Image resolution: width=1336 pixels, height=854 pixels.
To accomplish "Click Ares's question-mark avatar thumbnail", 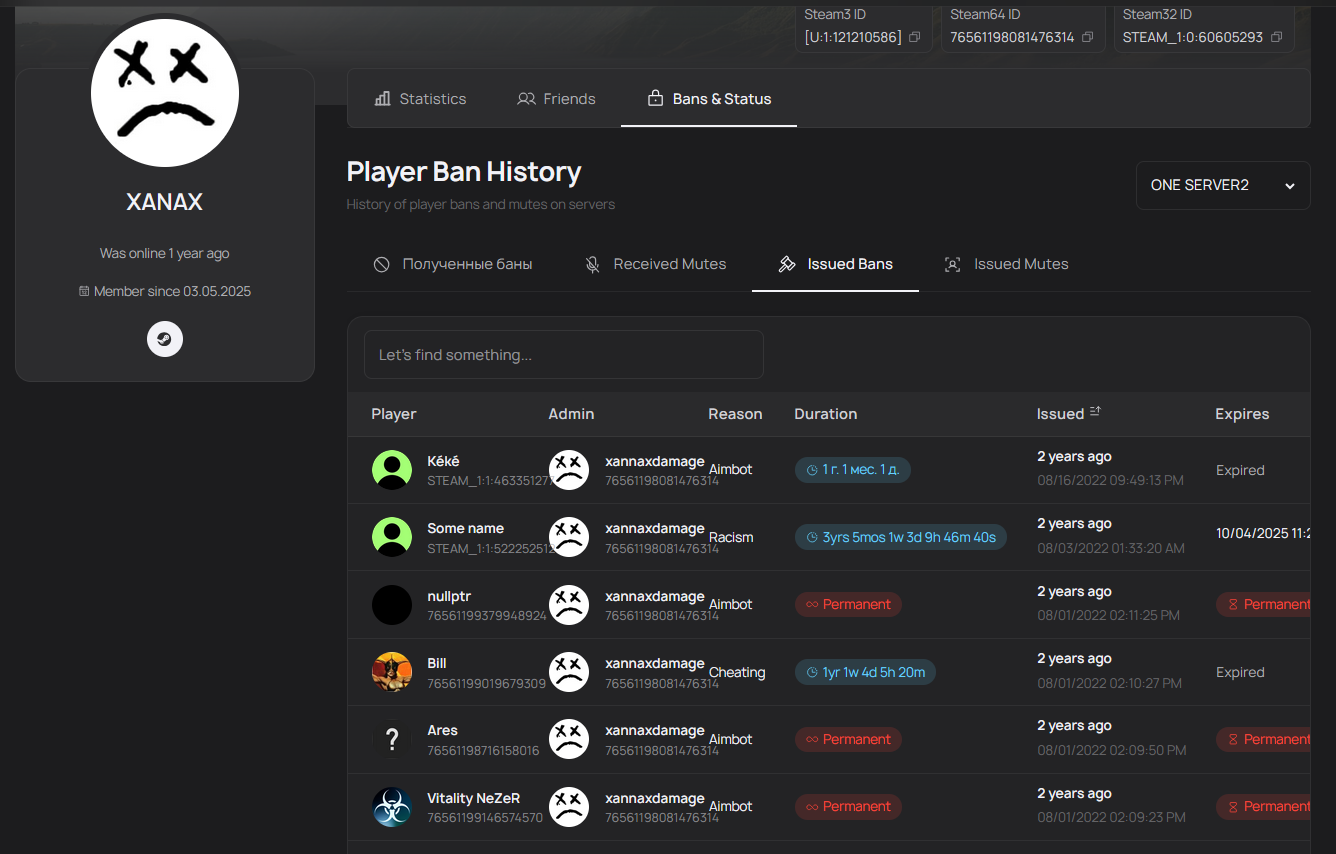I will 391,739.
